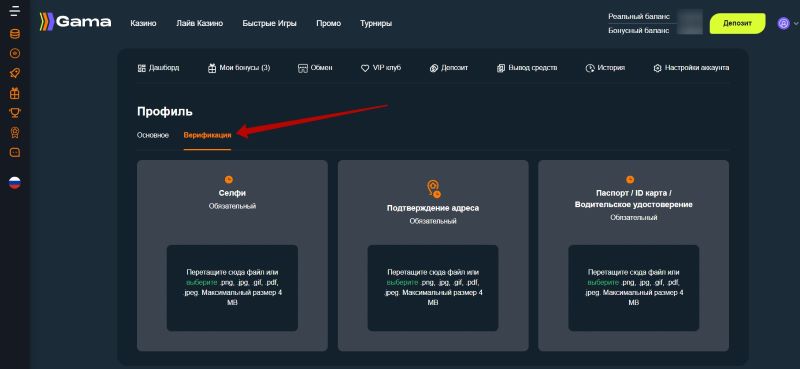The width and height of the screenshot is (800, 369).
Task: Click the gift box sidebar icon
Action: tap(15, 93)
